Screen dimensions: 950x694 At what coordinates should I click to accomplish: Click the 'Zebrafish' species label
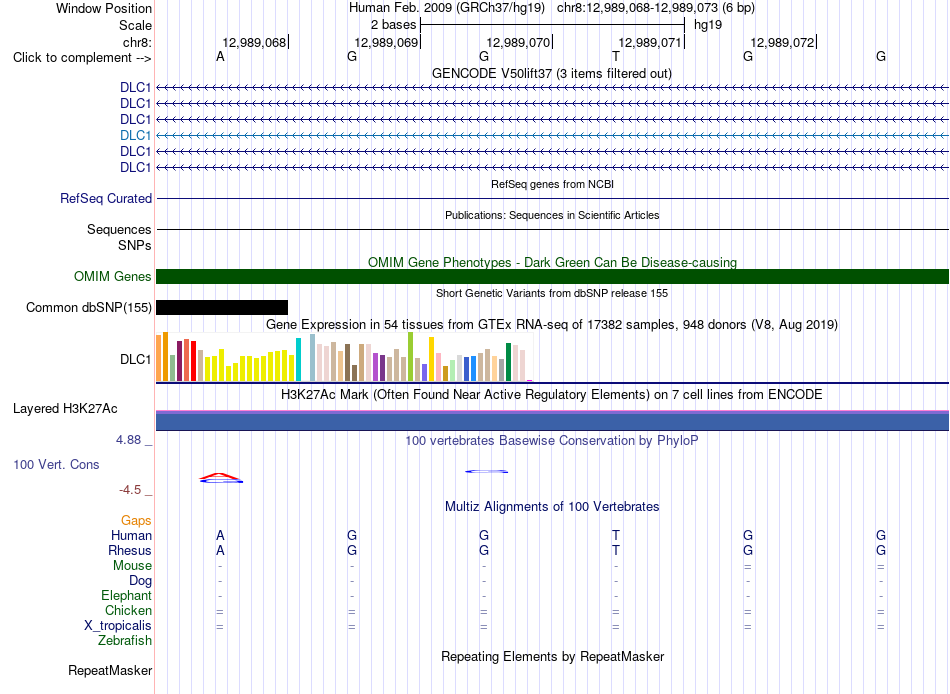pos(125,640)
